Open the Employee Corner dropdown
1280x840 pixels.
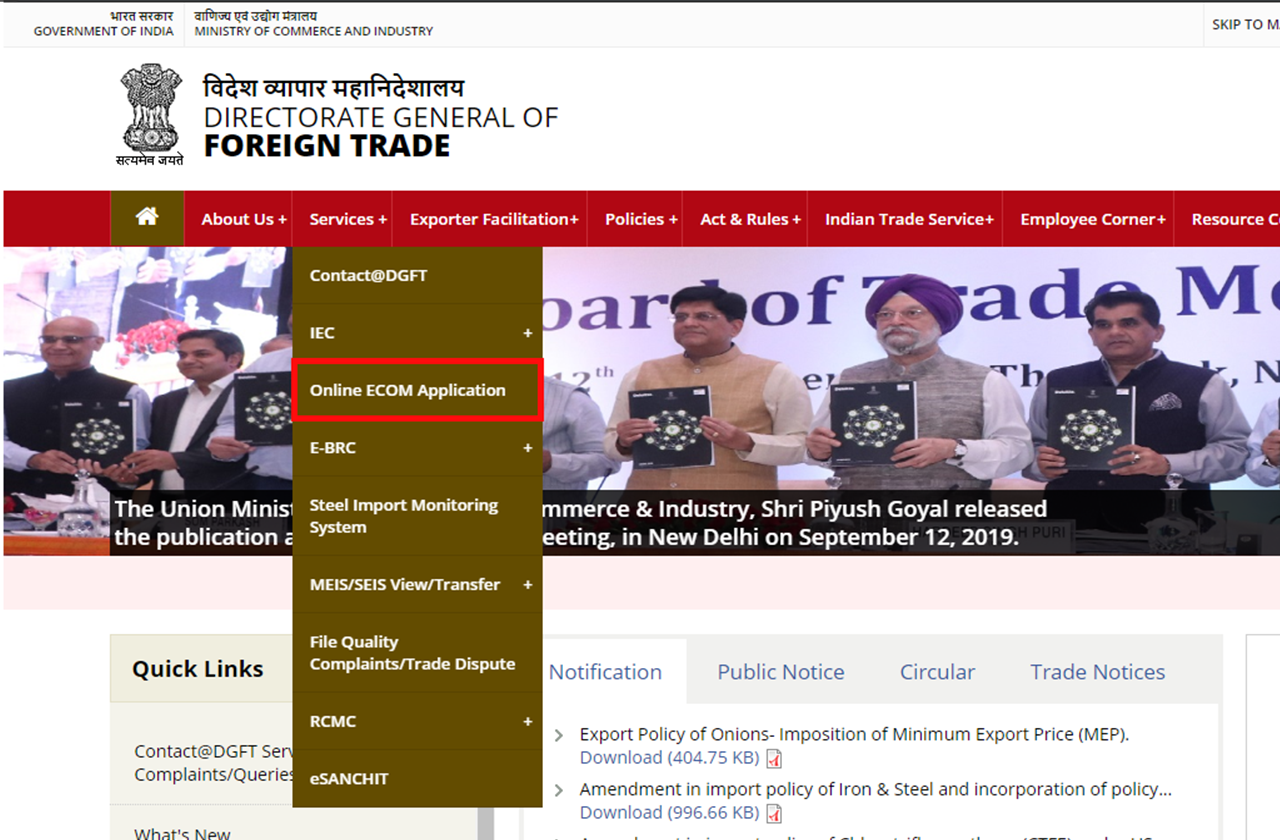point(1093,219)
